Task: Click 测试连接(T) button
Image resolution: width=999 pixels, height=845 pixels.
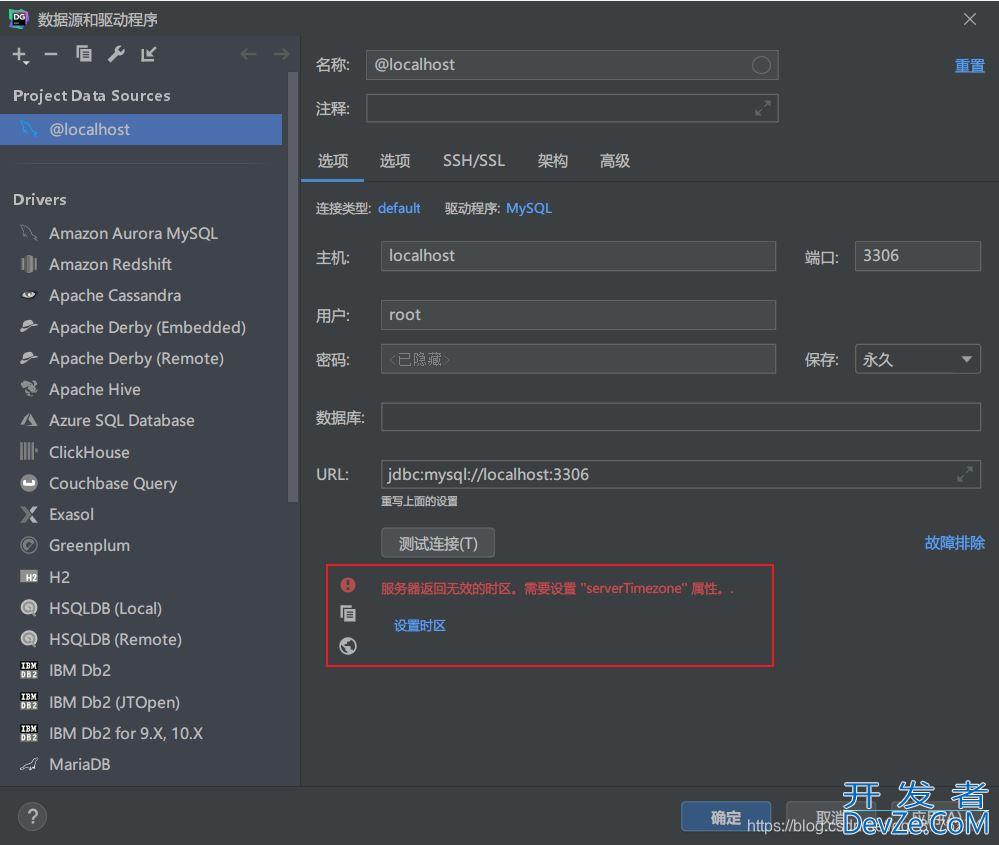Action: coord(438,544)
